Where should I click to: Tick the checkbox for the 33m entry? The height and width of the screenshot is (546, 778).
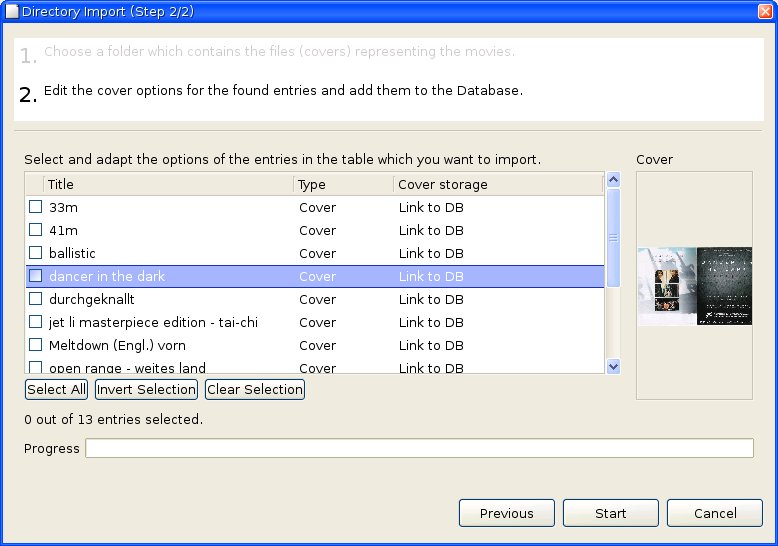pyautogui.click(x=36, y=207)
